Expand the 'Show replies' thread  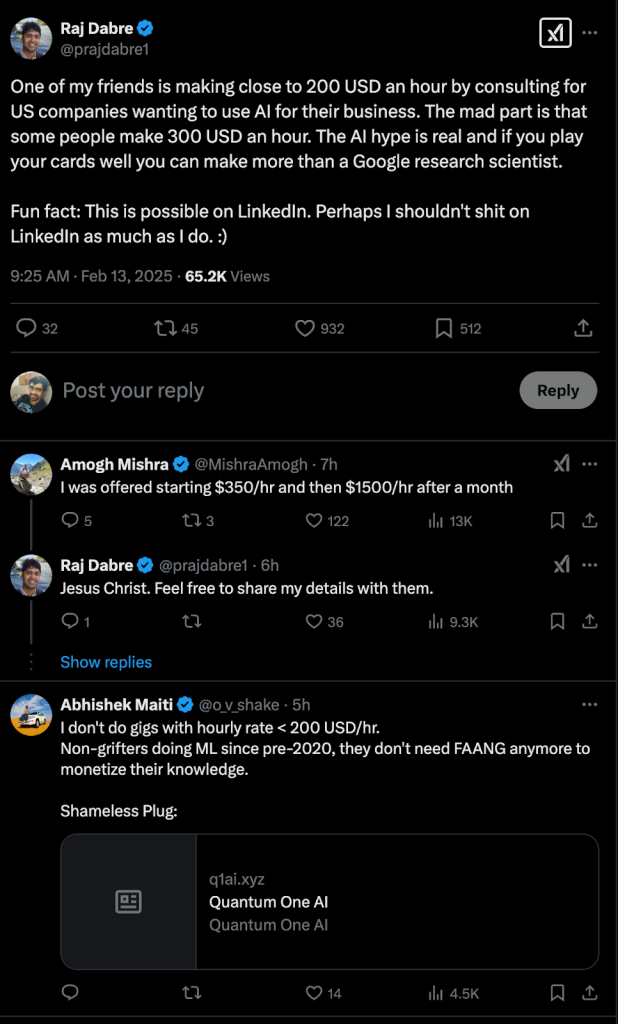106,662
